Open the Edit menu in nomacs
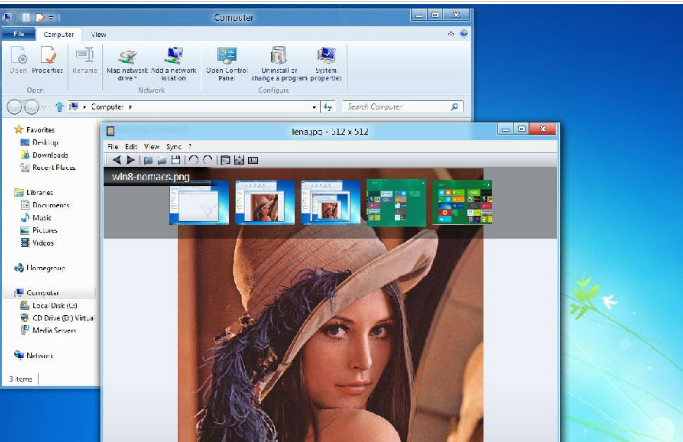This screenshot has height=442, width=683. tap(131, 146)
